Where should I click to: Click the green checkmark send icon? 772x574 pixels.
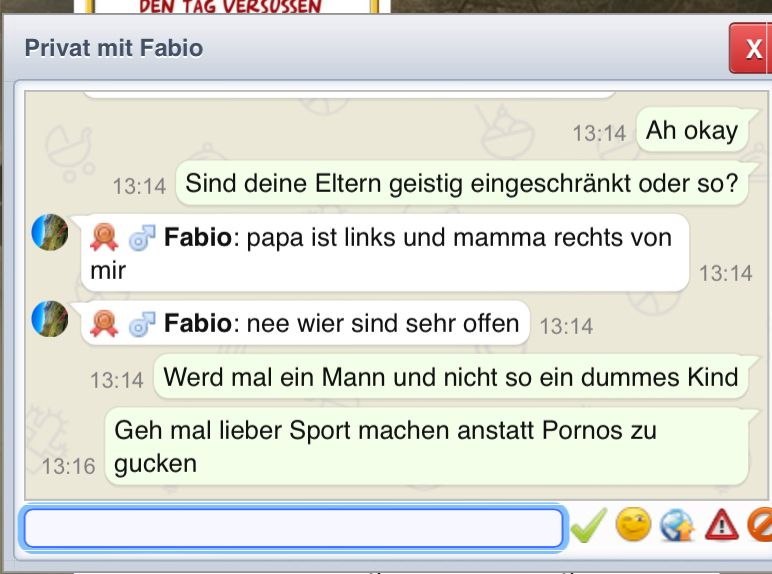pyautogui.click(x=589, y=526)
